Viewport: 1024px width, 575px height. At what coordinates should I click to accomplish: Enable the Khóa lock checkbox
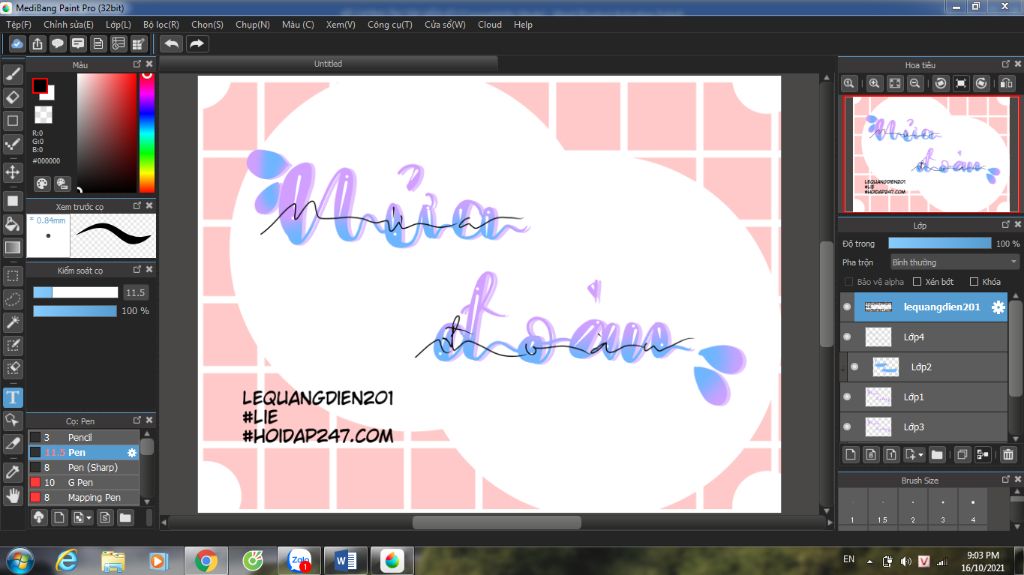[974, 282]
